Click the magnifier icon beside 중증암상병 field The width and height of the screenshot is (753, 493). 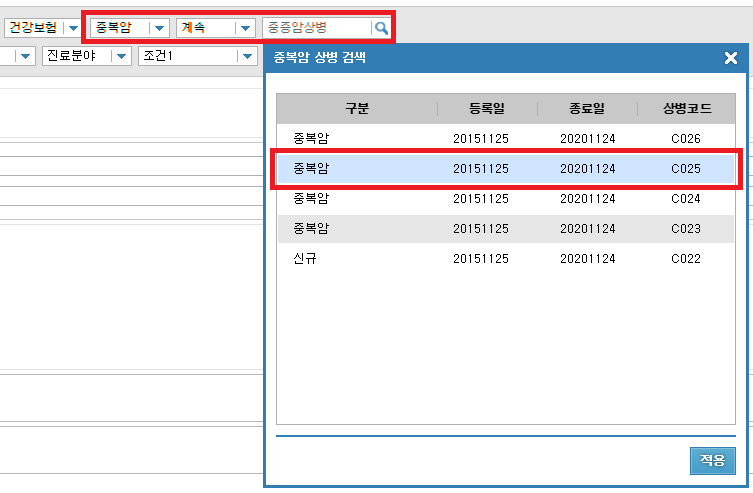click(x=381, y=28)
